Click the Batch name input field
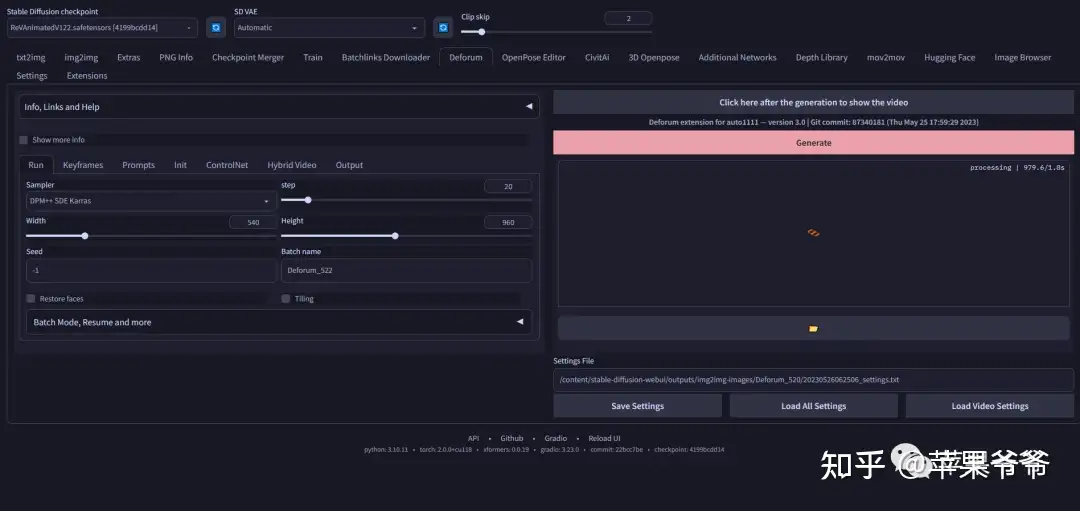1080x511 pixels. coord(406,271)
